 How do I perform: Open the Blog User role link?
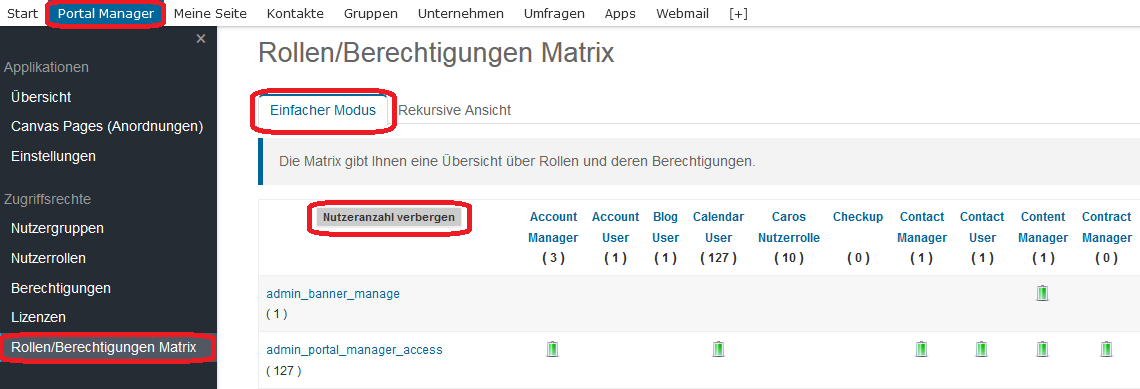coord(665,227)
